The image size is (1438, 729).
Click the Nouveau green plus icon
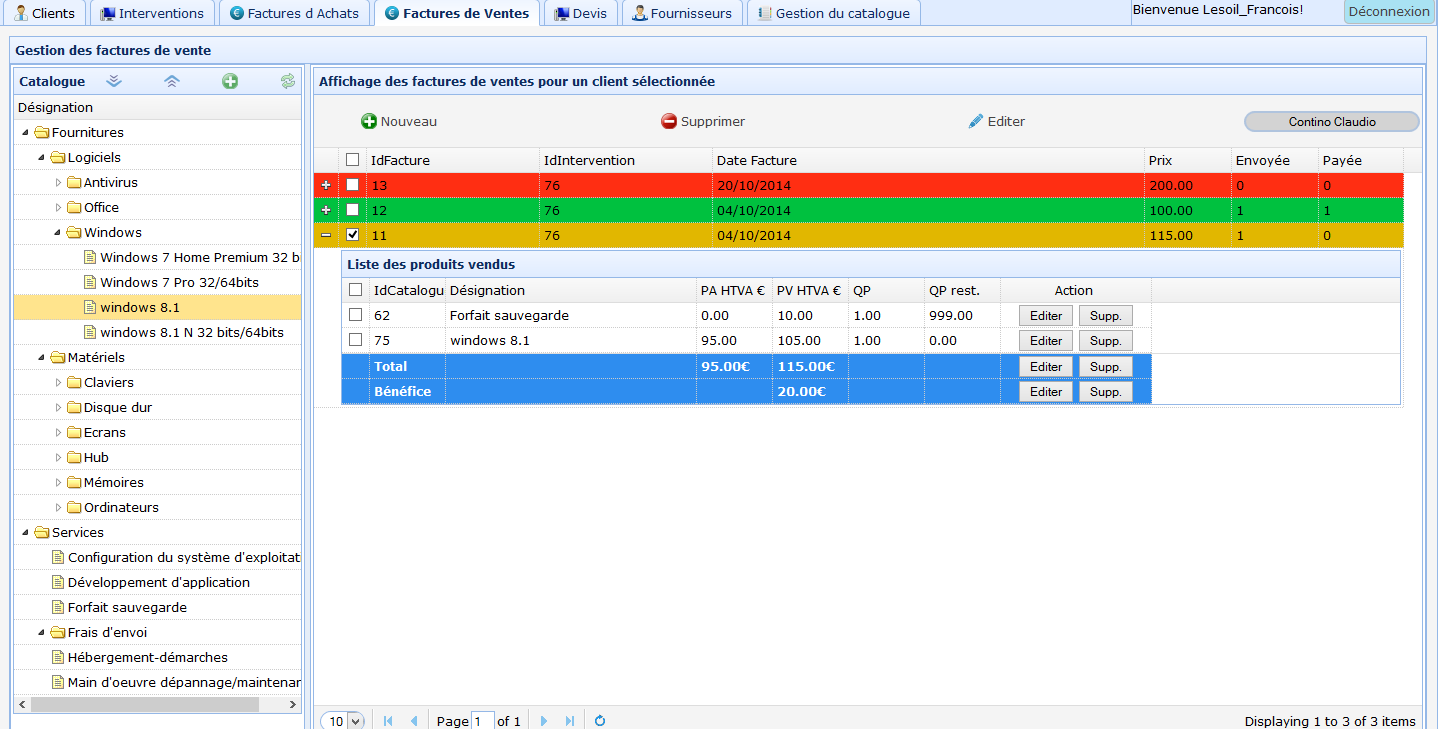(x=369, y=121)
